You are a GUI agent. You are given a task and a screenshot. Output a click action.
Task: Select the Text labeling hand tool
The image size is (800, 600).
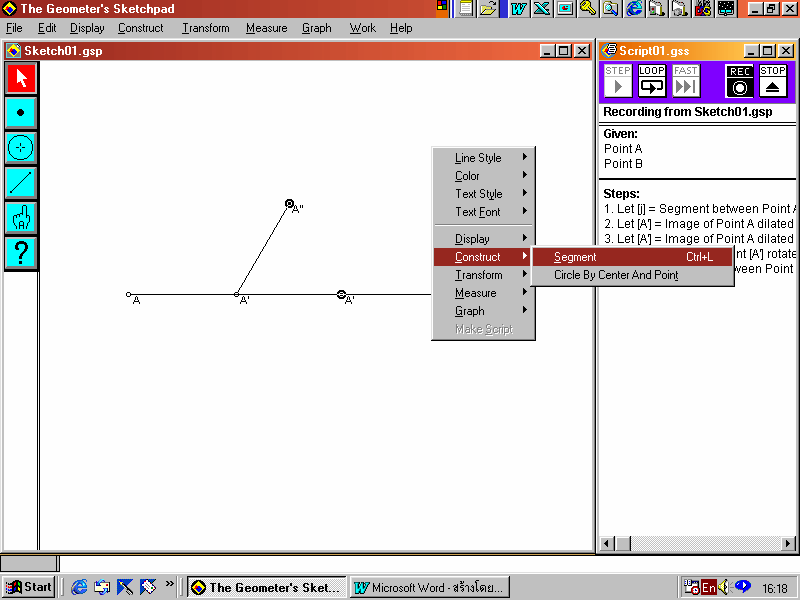point(21,217)
